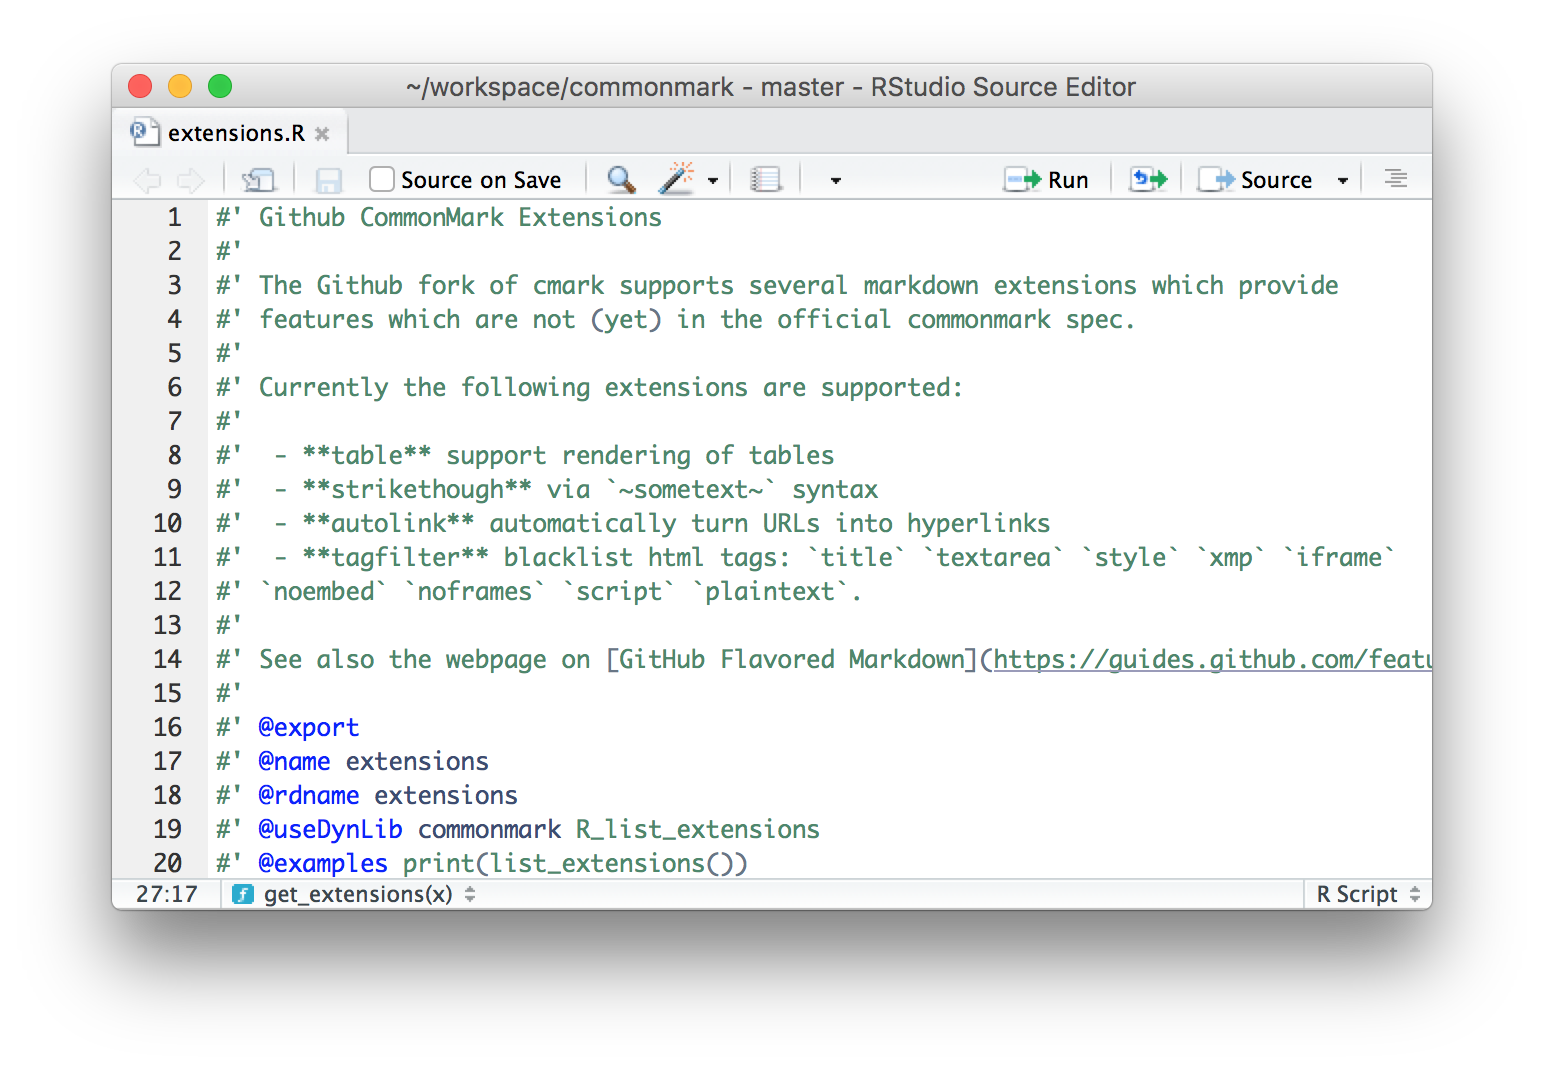Click the 27:17 cursor position indicator
The image size is (1544, 1070).
point(167,894)
